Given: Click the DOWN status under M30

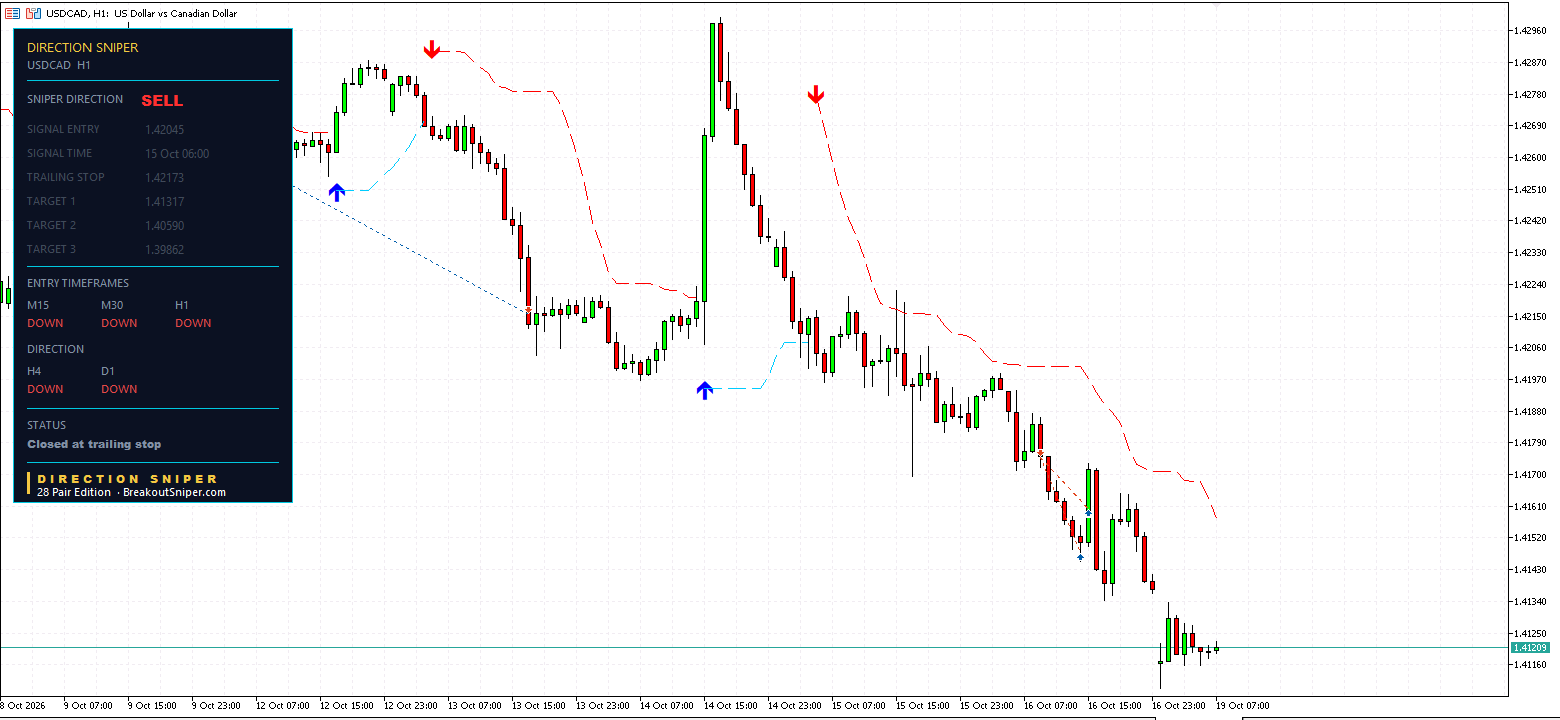Looking at the screenshot, I should point(119,323).
